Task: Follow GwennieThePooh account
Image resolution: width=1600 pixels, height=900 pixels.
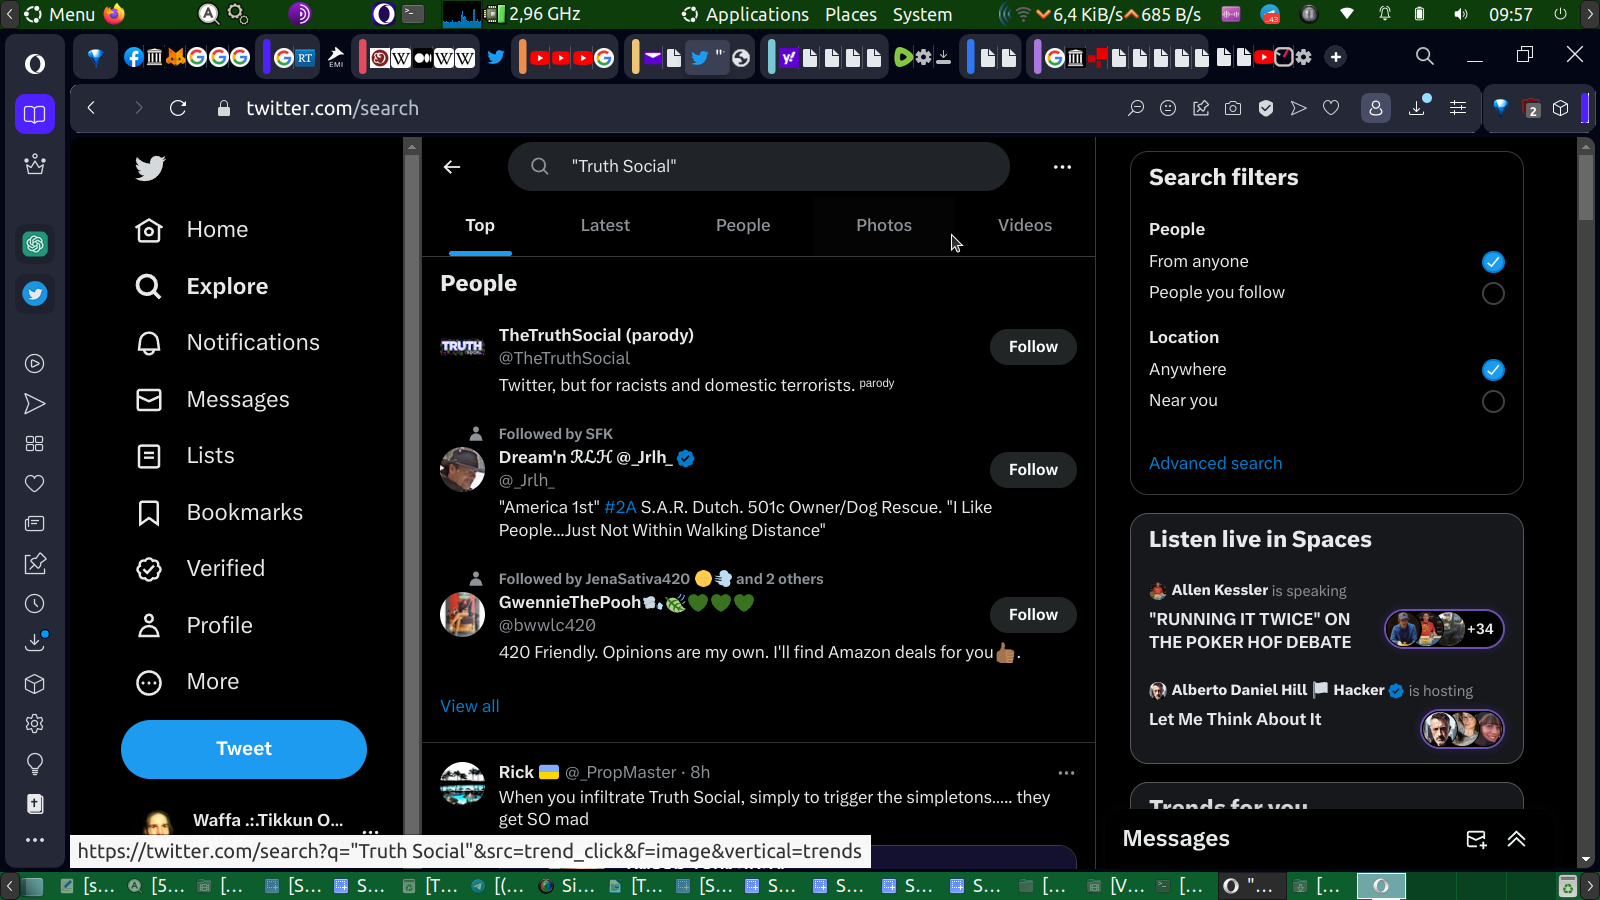Action: pyautogui.click(x=1033, y=615)
